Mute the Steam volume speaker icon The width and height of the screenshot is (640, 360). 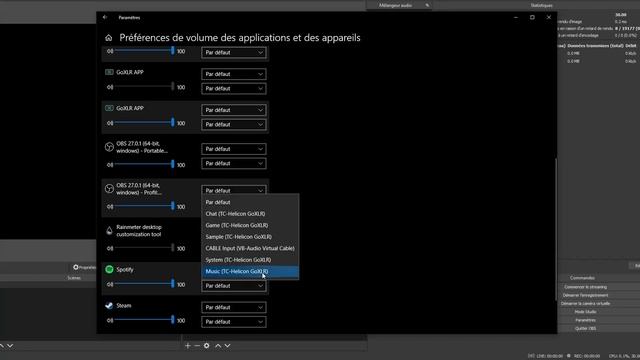[x=110, y=320]
